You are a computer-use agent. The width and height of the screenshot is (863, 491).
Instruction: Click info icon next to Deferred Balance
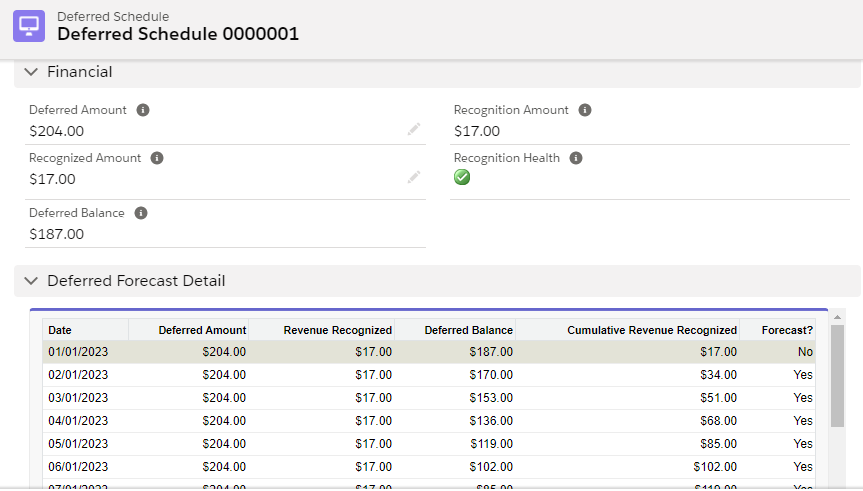pos(141,213)
